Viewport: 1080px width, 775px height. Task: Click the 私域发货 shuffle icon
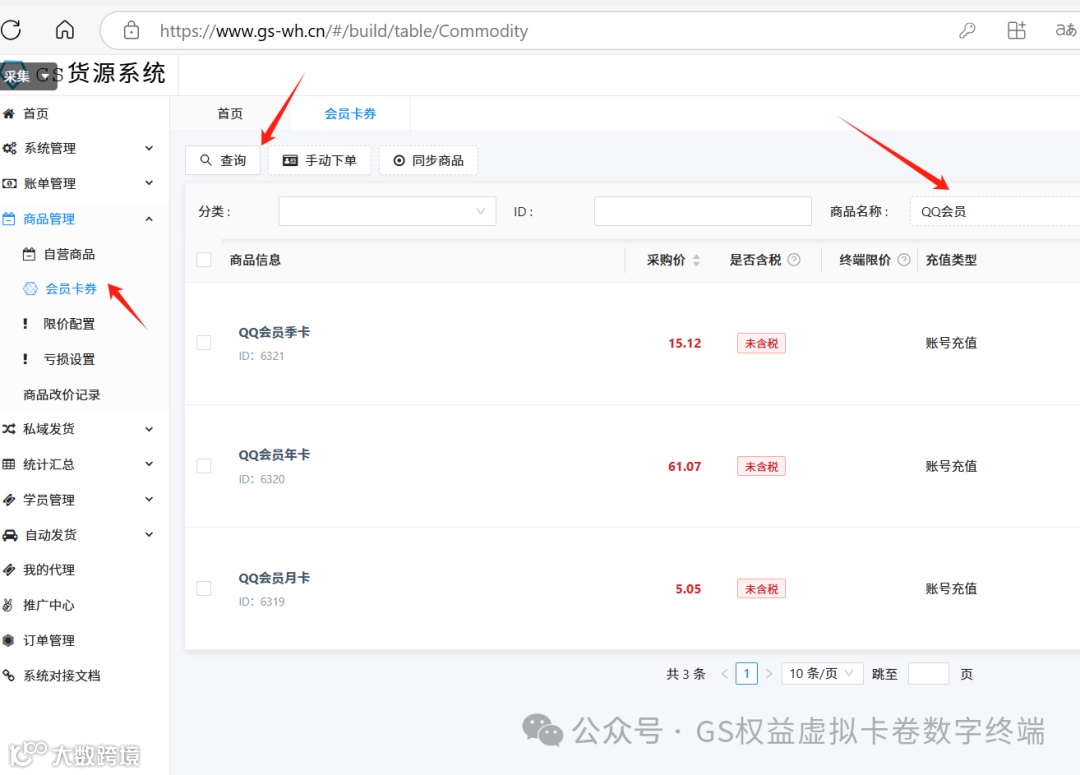[x=9, y=428]
